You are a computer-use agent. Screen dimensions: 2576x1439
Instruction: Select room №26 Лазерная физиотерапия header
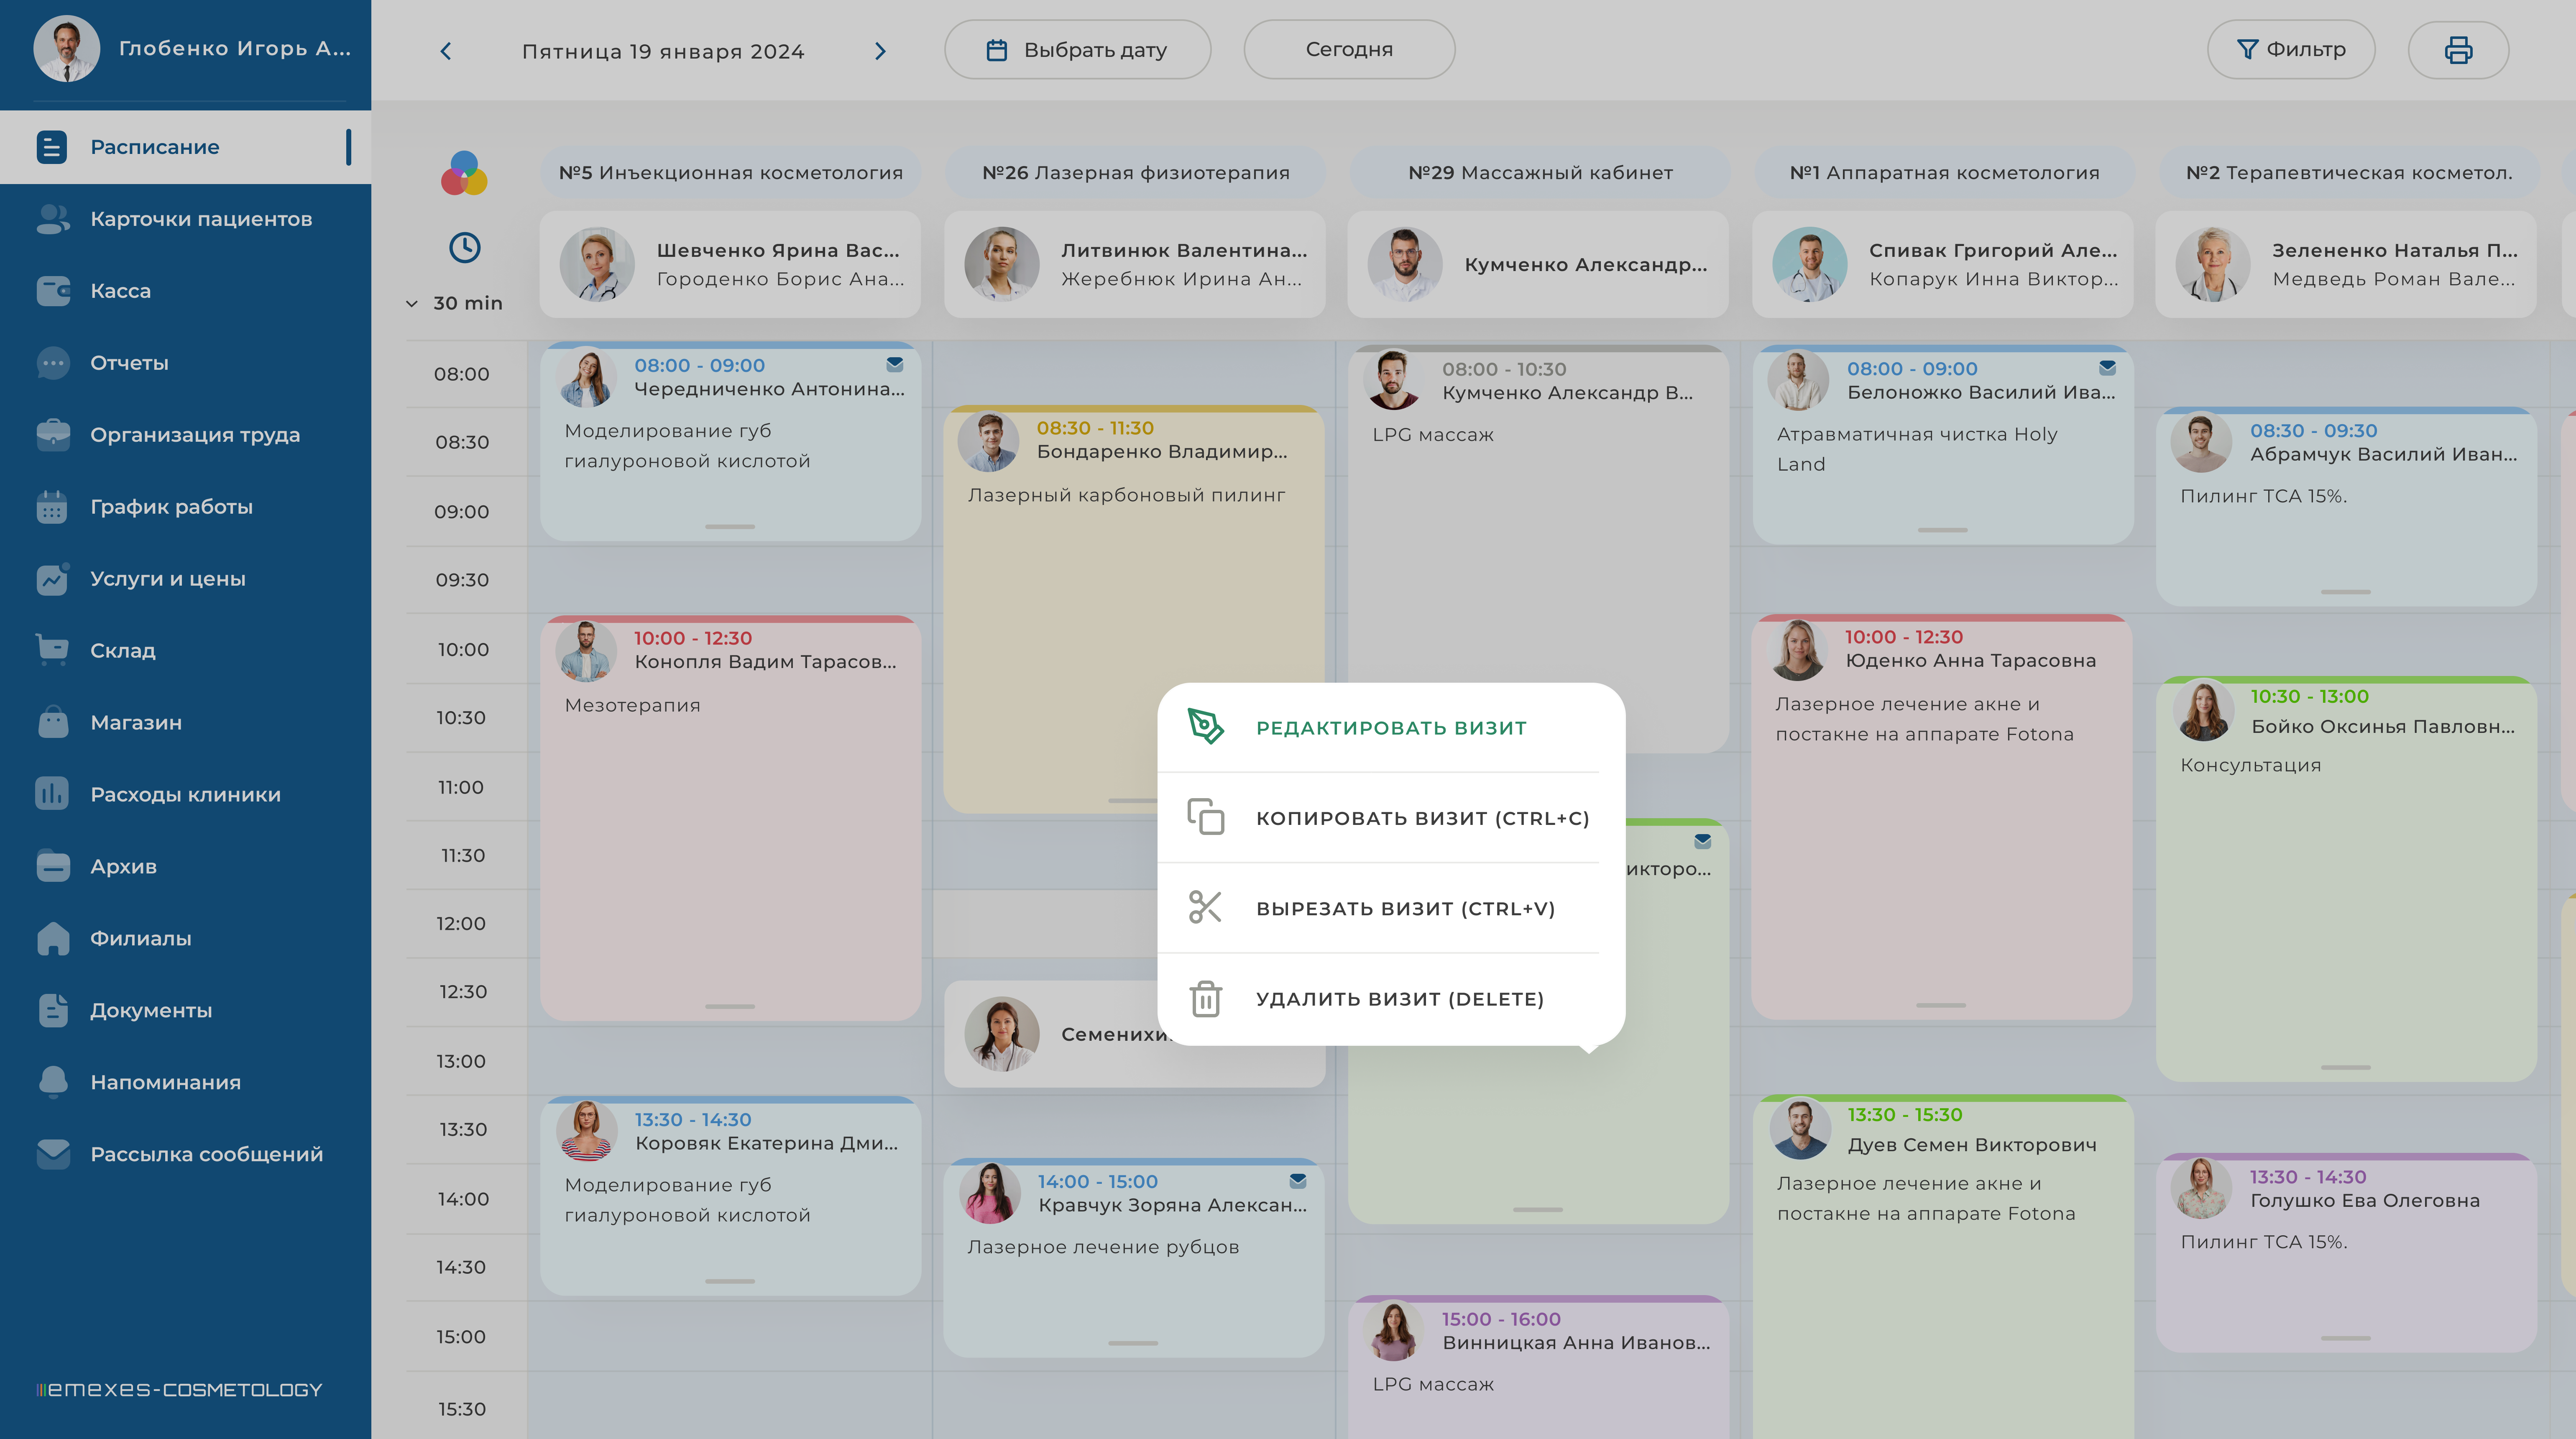pos(1135,173)
